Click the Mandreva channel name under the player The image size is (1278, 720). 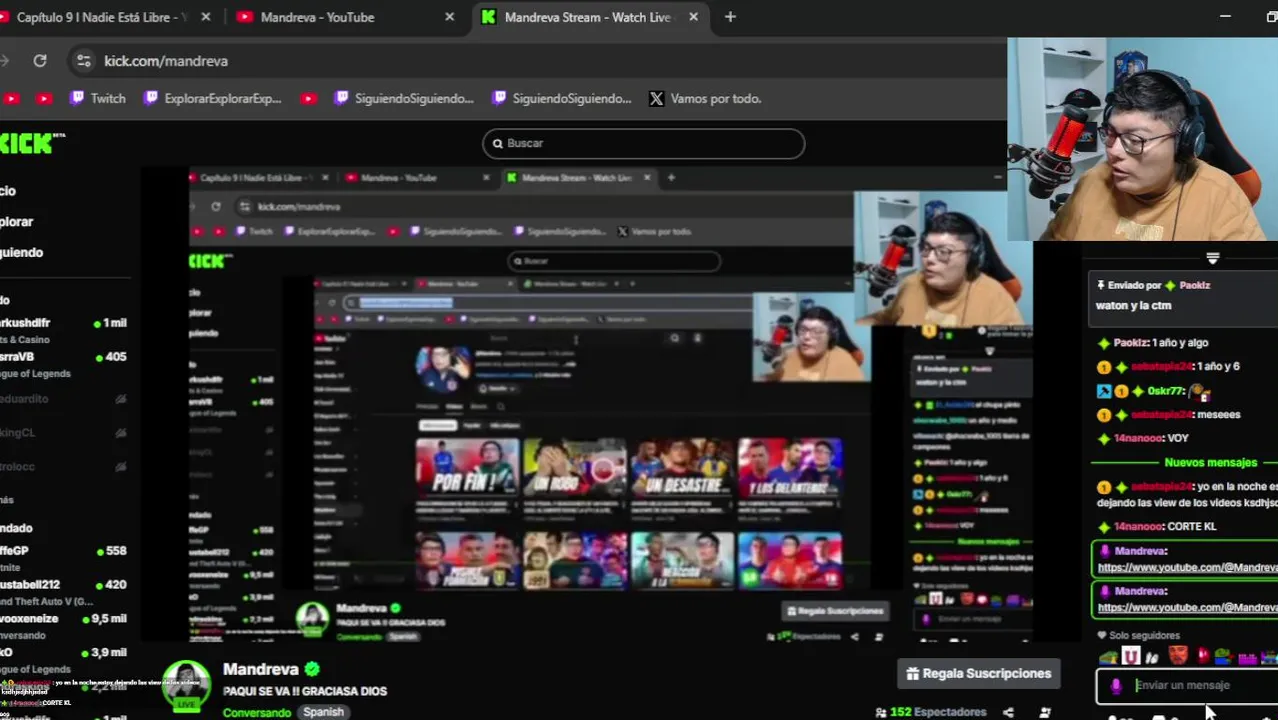260,669
